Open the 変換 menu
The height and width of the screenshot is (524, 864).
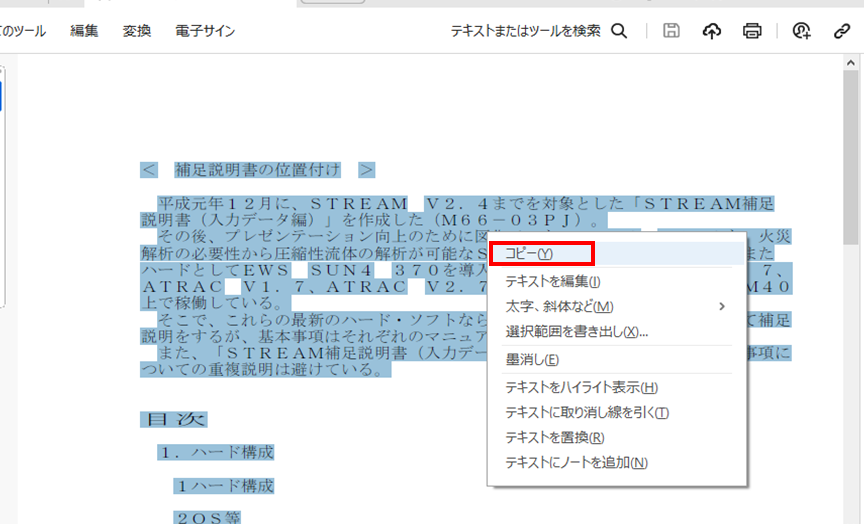[x=137, y=31]
